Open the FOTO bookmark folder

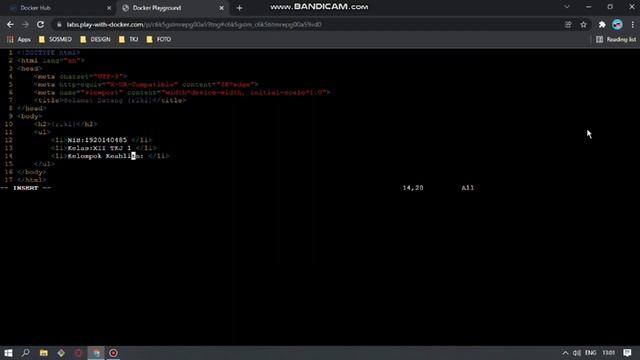pyautogui.click(x=159, y=40)
